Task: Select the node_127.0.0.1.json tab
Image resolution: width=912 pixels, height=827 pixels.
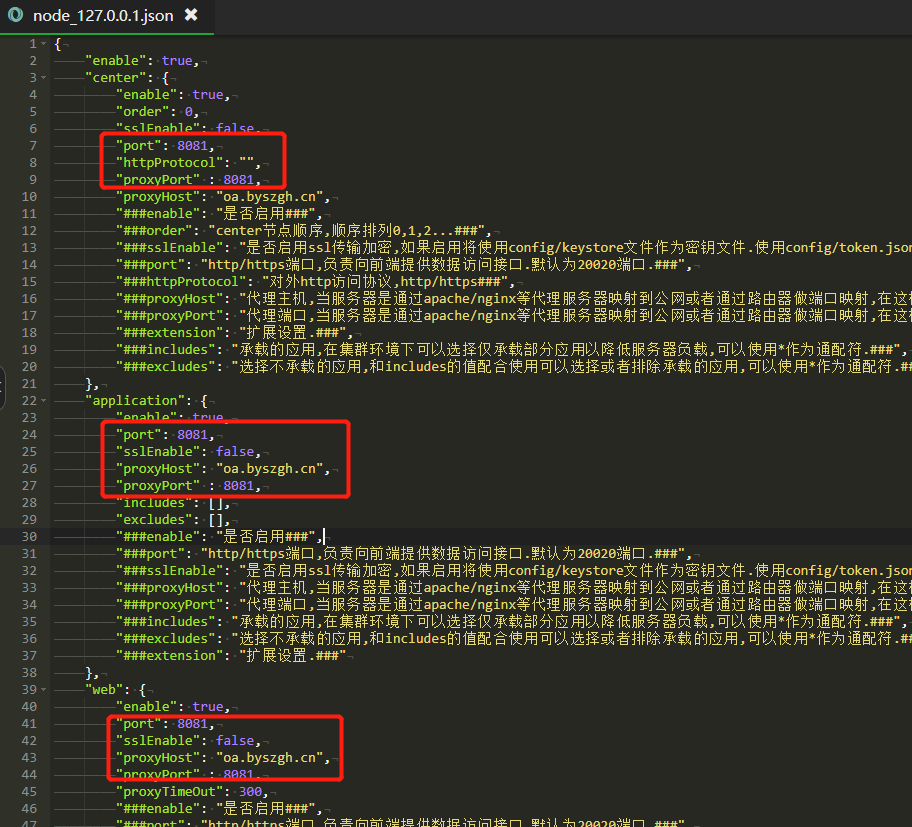Action: coord(101,16)
